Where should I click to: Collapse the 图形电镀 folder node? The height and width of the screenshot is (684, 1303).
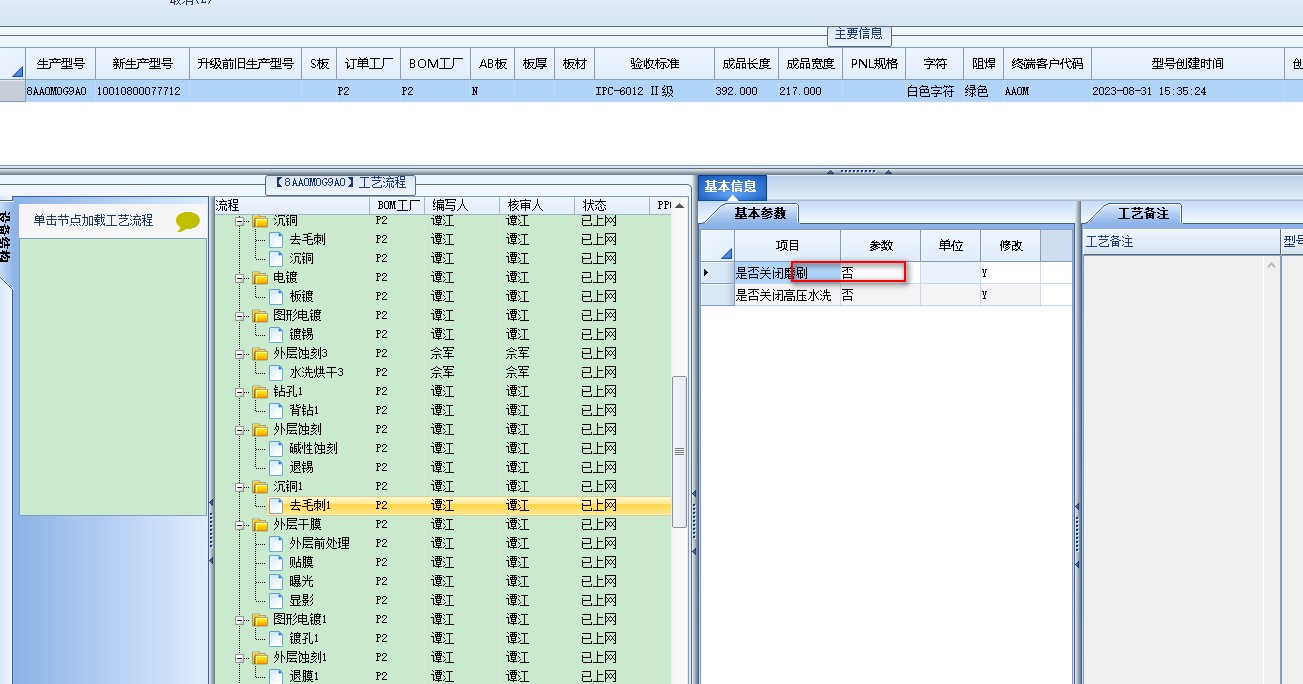(x=240, y=316)
